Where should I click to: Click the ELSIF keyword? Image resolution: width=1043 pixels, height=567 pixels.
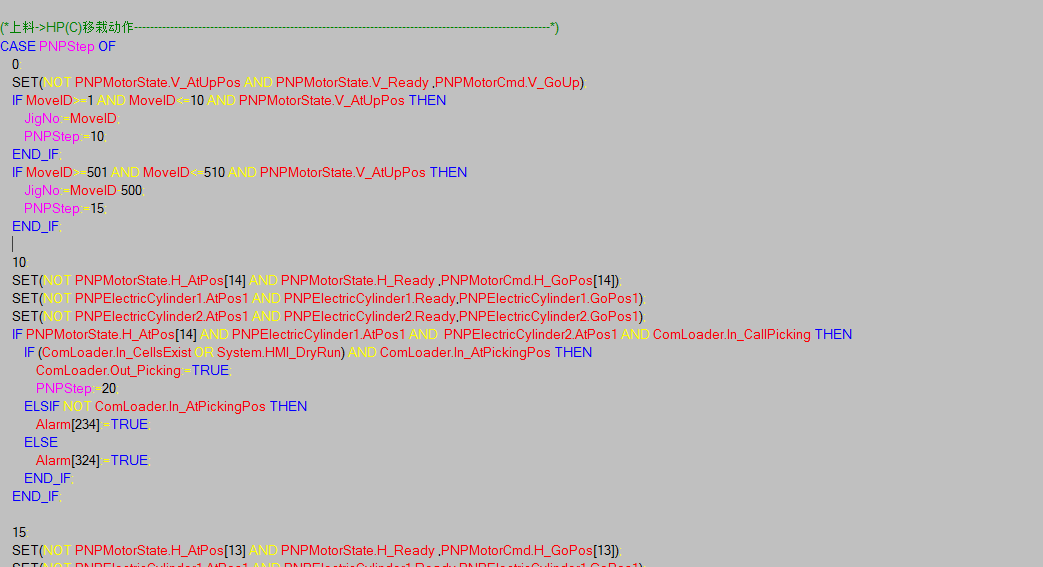click(41, 406)
